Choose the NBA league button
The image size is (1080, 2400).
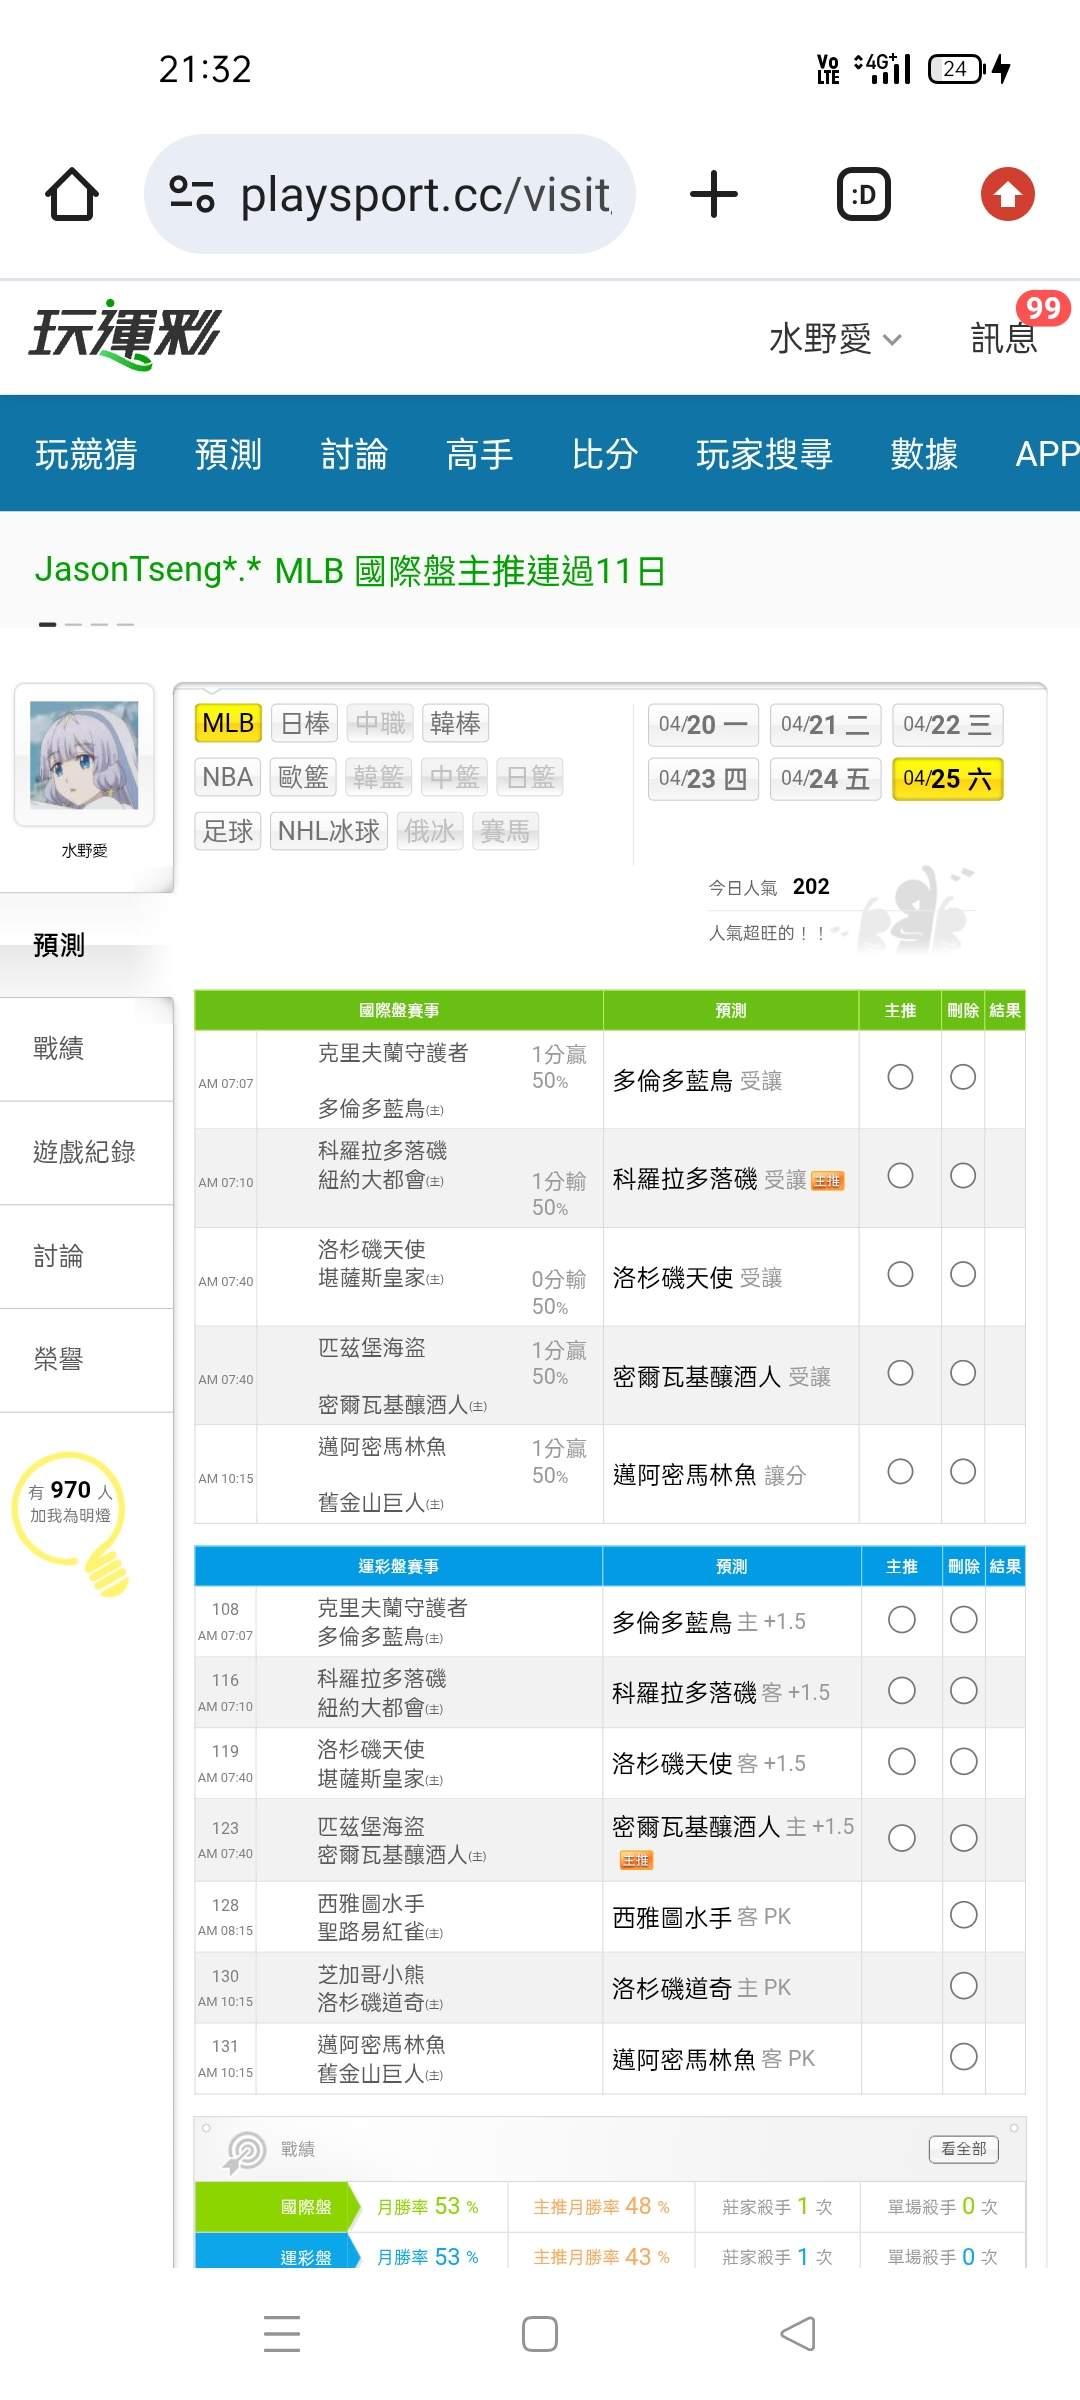227,777
